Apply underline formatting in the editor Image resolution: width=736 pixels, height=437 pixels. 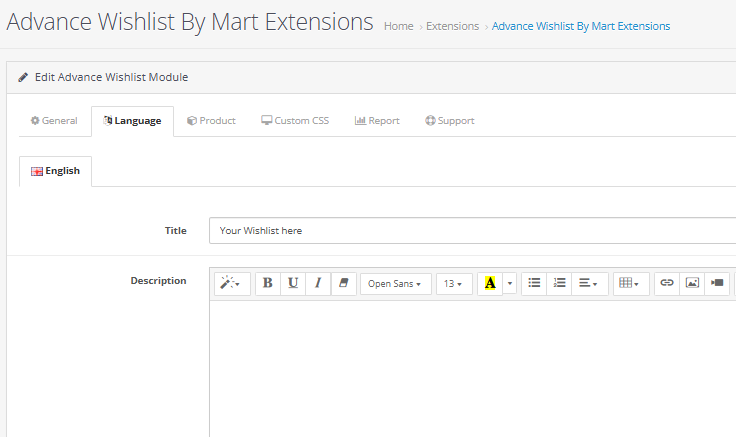pos(293,283)
